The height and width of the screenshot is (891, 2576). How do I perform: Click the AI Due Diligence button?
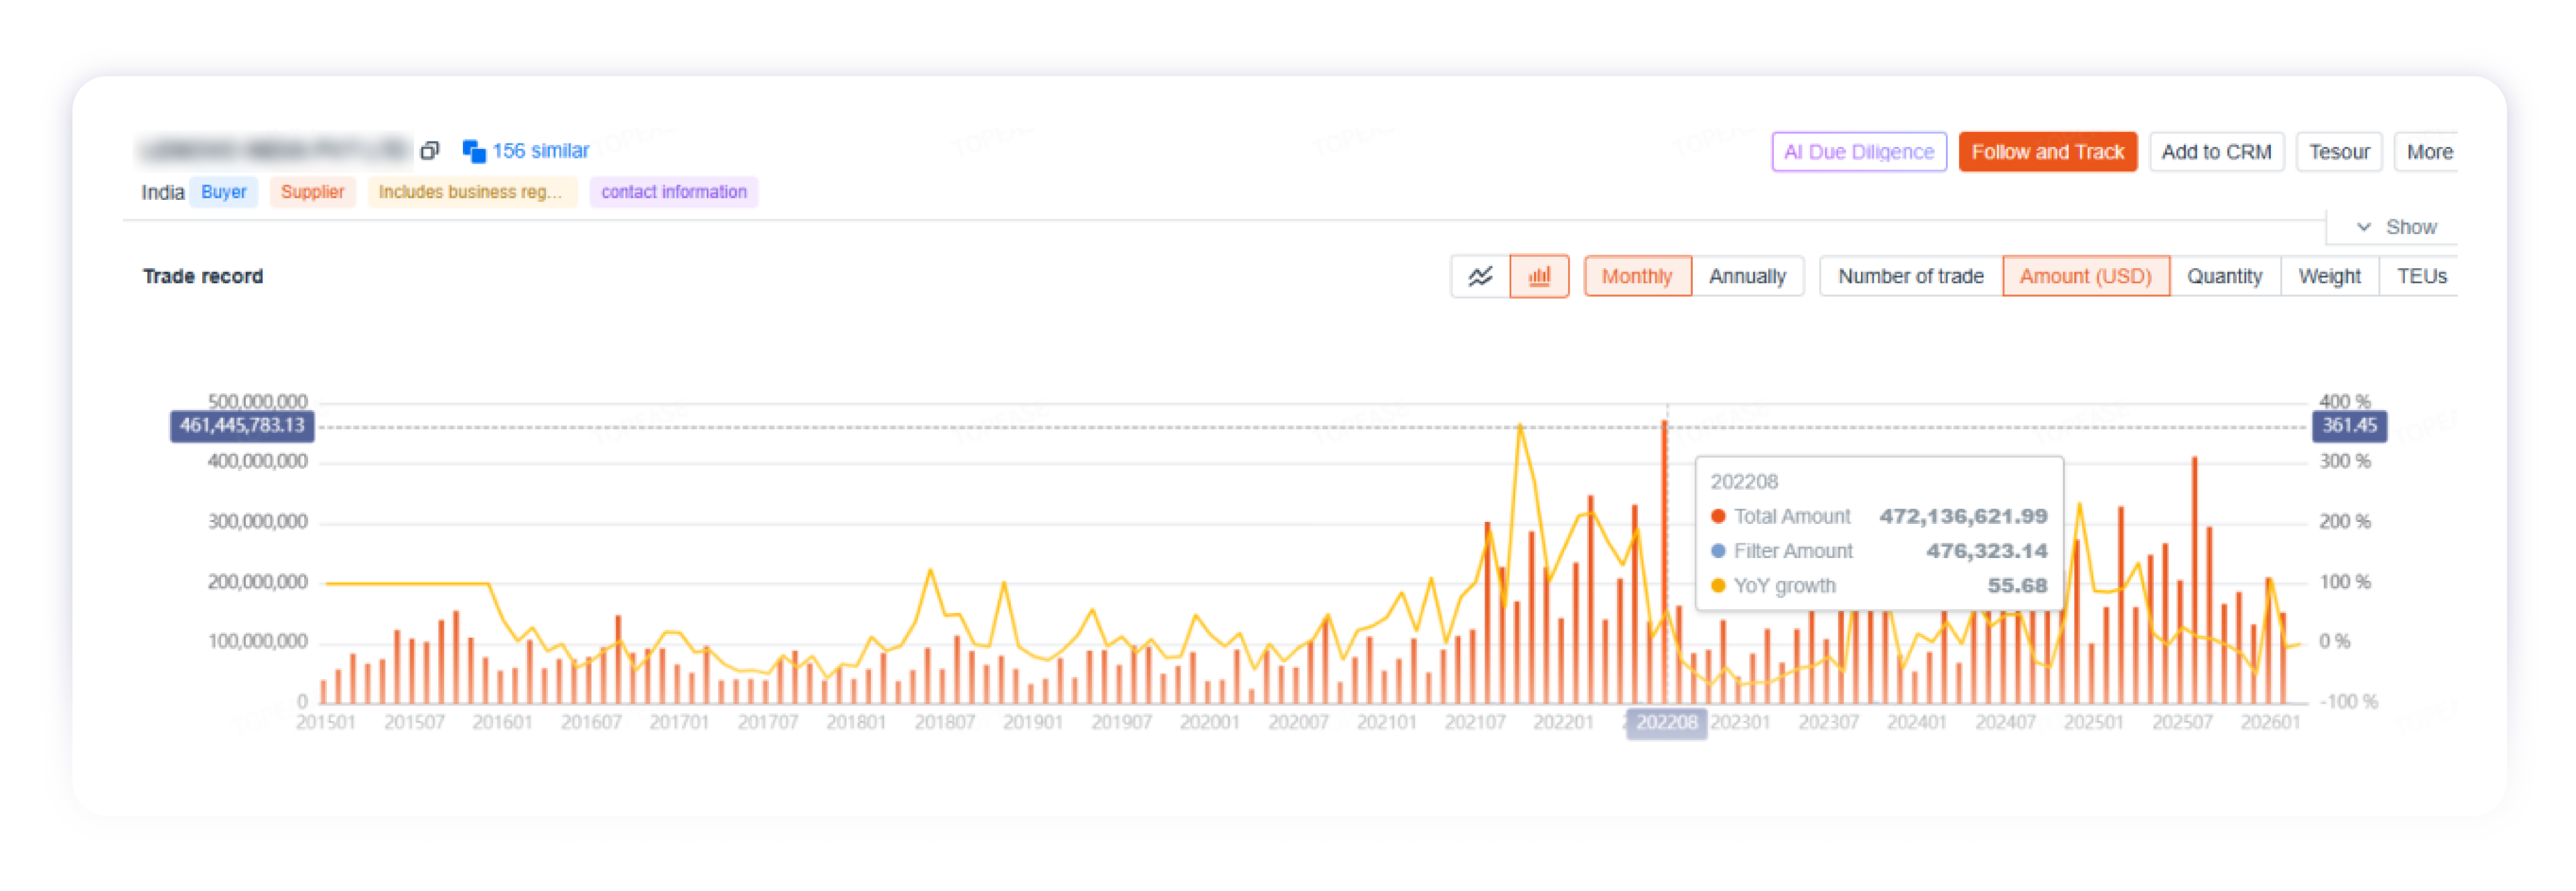click(x=1859, y=152)
